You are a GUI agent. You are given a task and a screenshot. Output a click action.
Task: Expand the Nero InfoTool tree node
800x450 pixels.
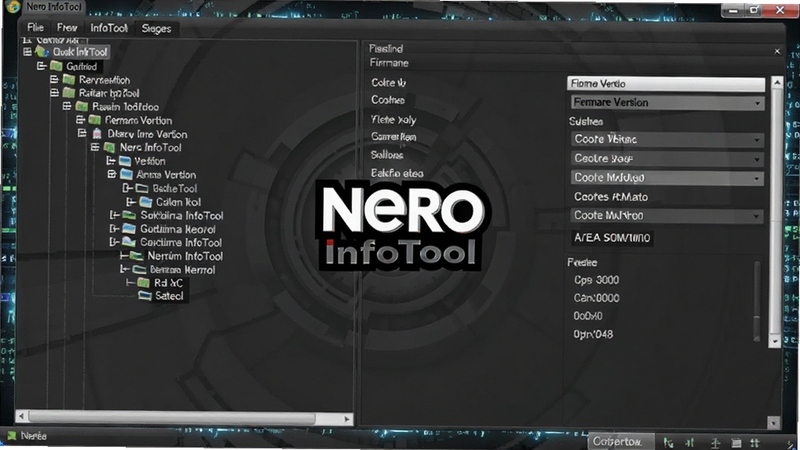click(x=95, y=147)
